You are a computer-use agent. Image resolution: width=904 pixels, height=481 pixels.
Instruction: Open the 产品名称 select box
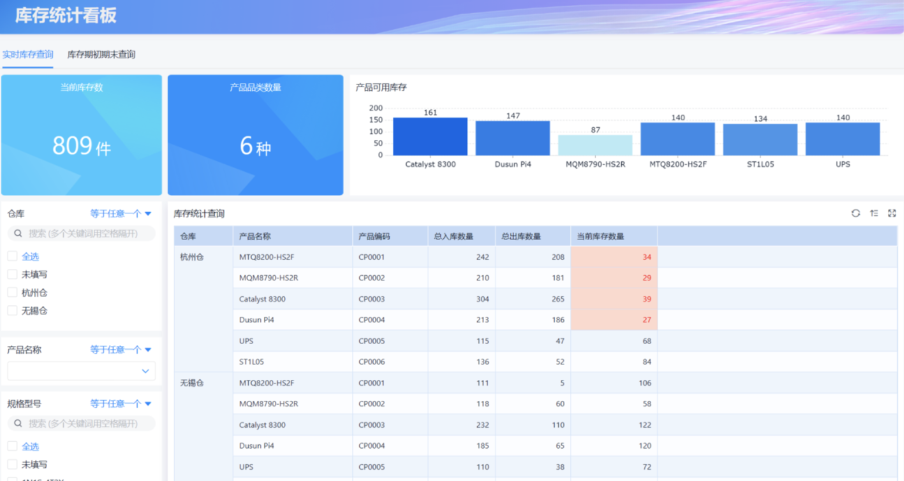click(81, 371)
